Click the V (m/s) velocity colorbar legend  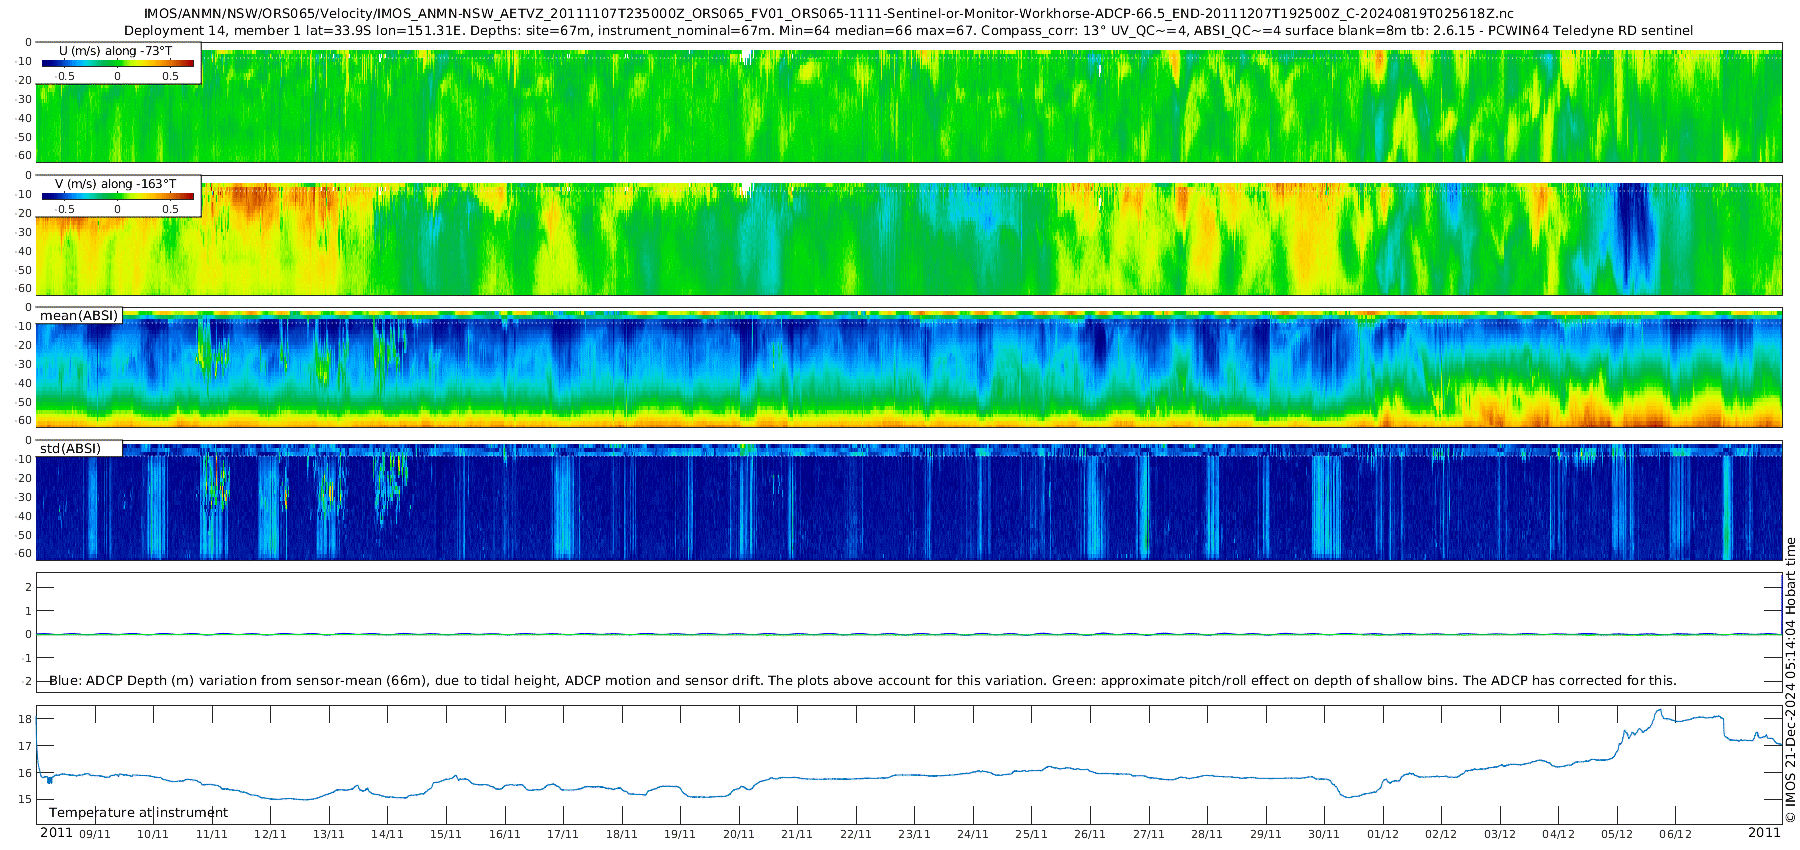pyautogui.click(x=118, y=197)
